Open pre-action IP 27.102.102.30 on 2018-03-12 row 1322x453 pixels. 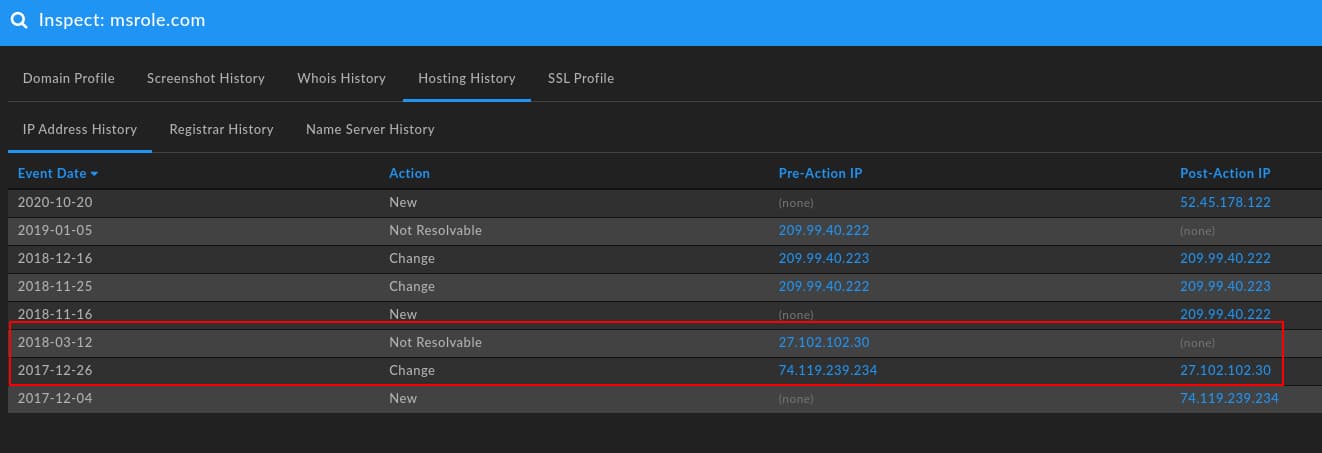tap(824, 342)
